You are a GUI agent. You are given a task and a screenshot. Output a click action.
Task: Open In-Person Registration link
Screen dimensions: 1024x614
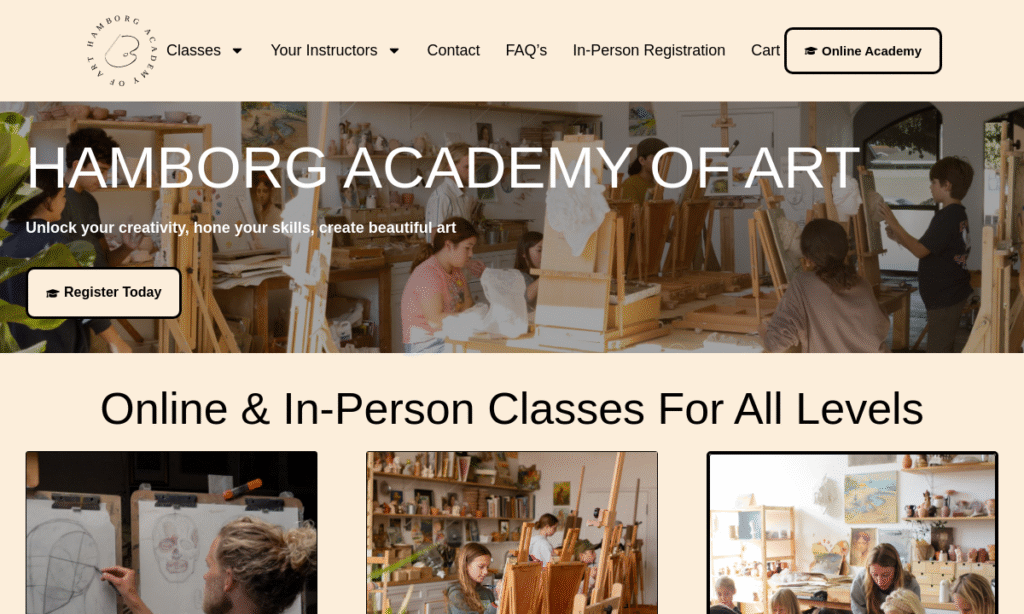[x=649, y=50]
